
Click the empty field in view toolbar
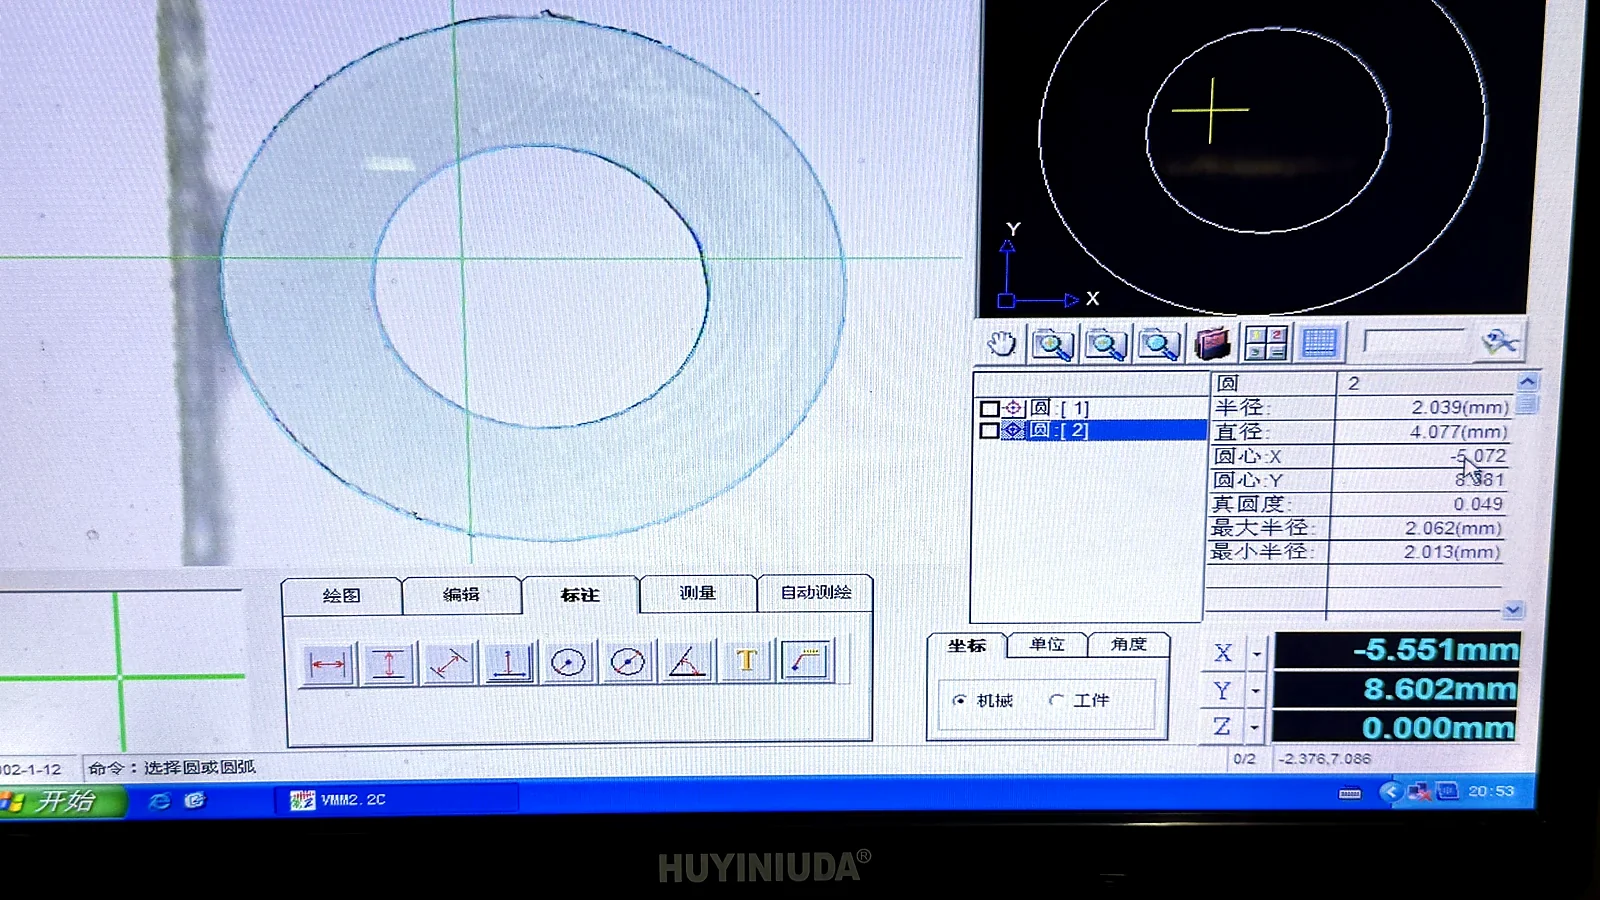point(1413,343)
